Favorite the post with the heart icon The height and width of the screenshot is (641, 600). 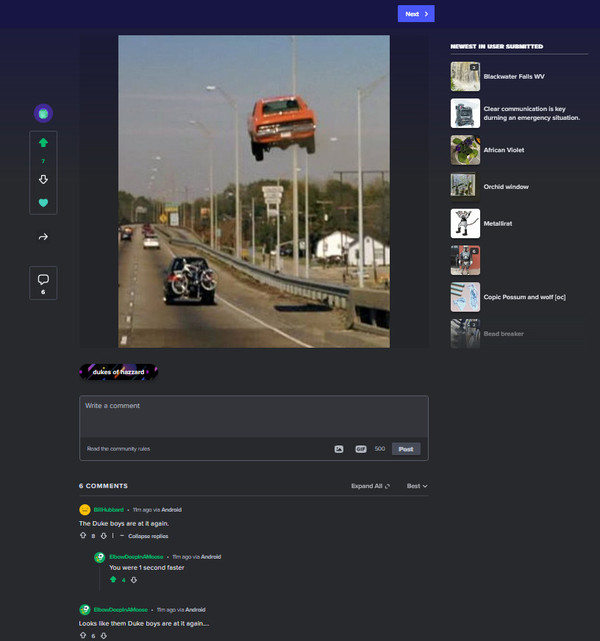tap(43, 203)
